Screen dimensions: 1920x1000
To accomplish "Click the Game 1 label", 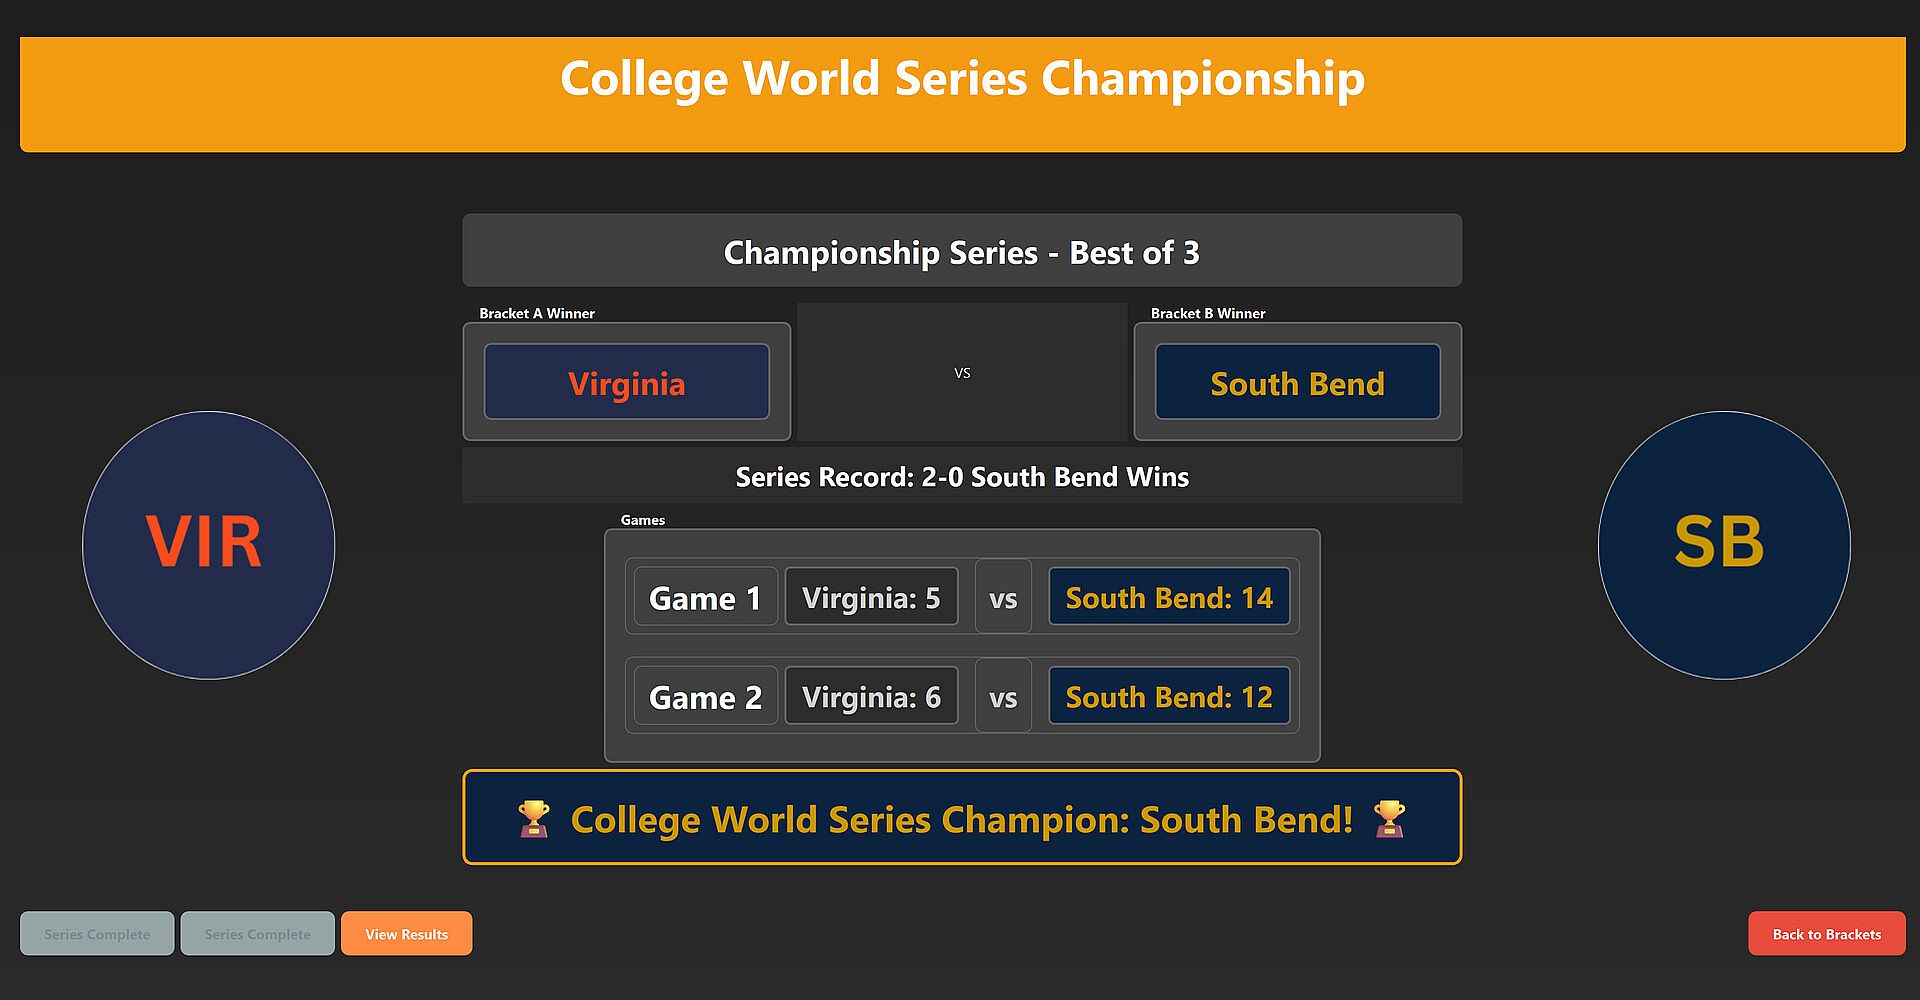I will coord(705,597).
